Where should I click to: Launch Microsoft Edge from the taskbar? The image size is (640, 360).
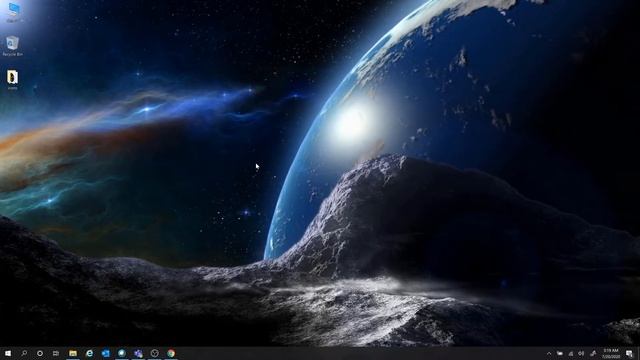(x=89, y=353)
